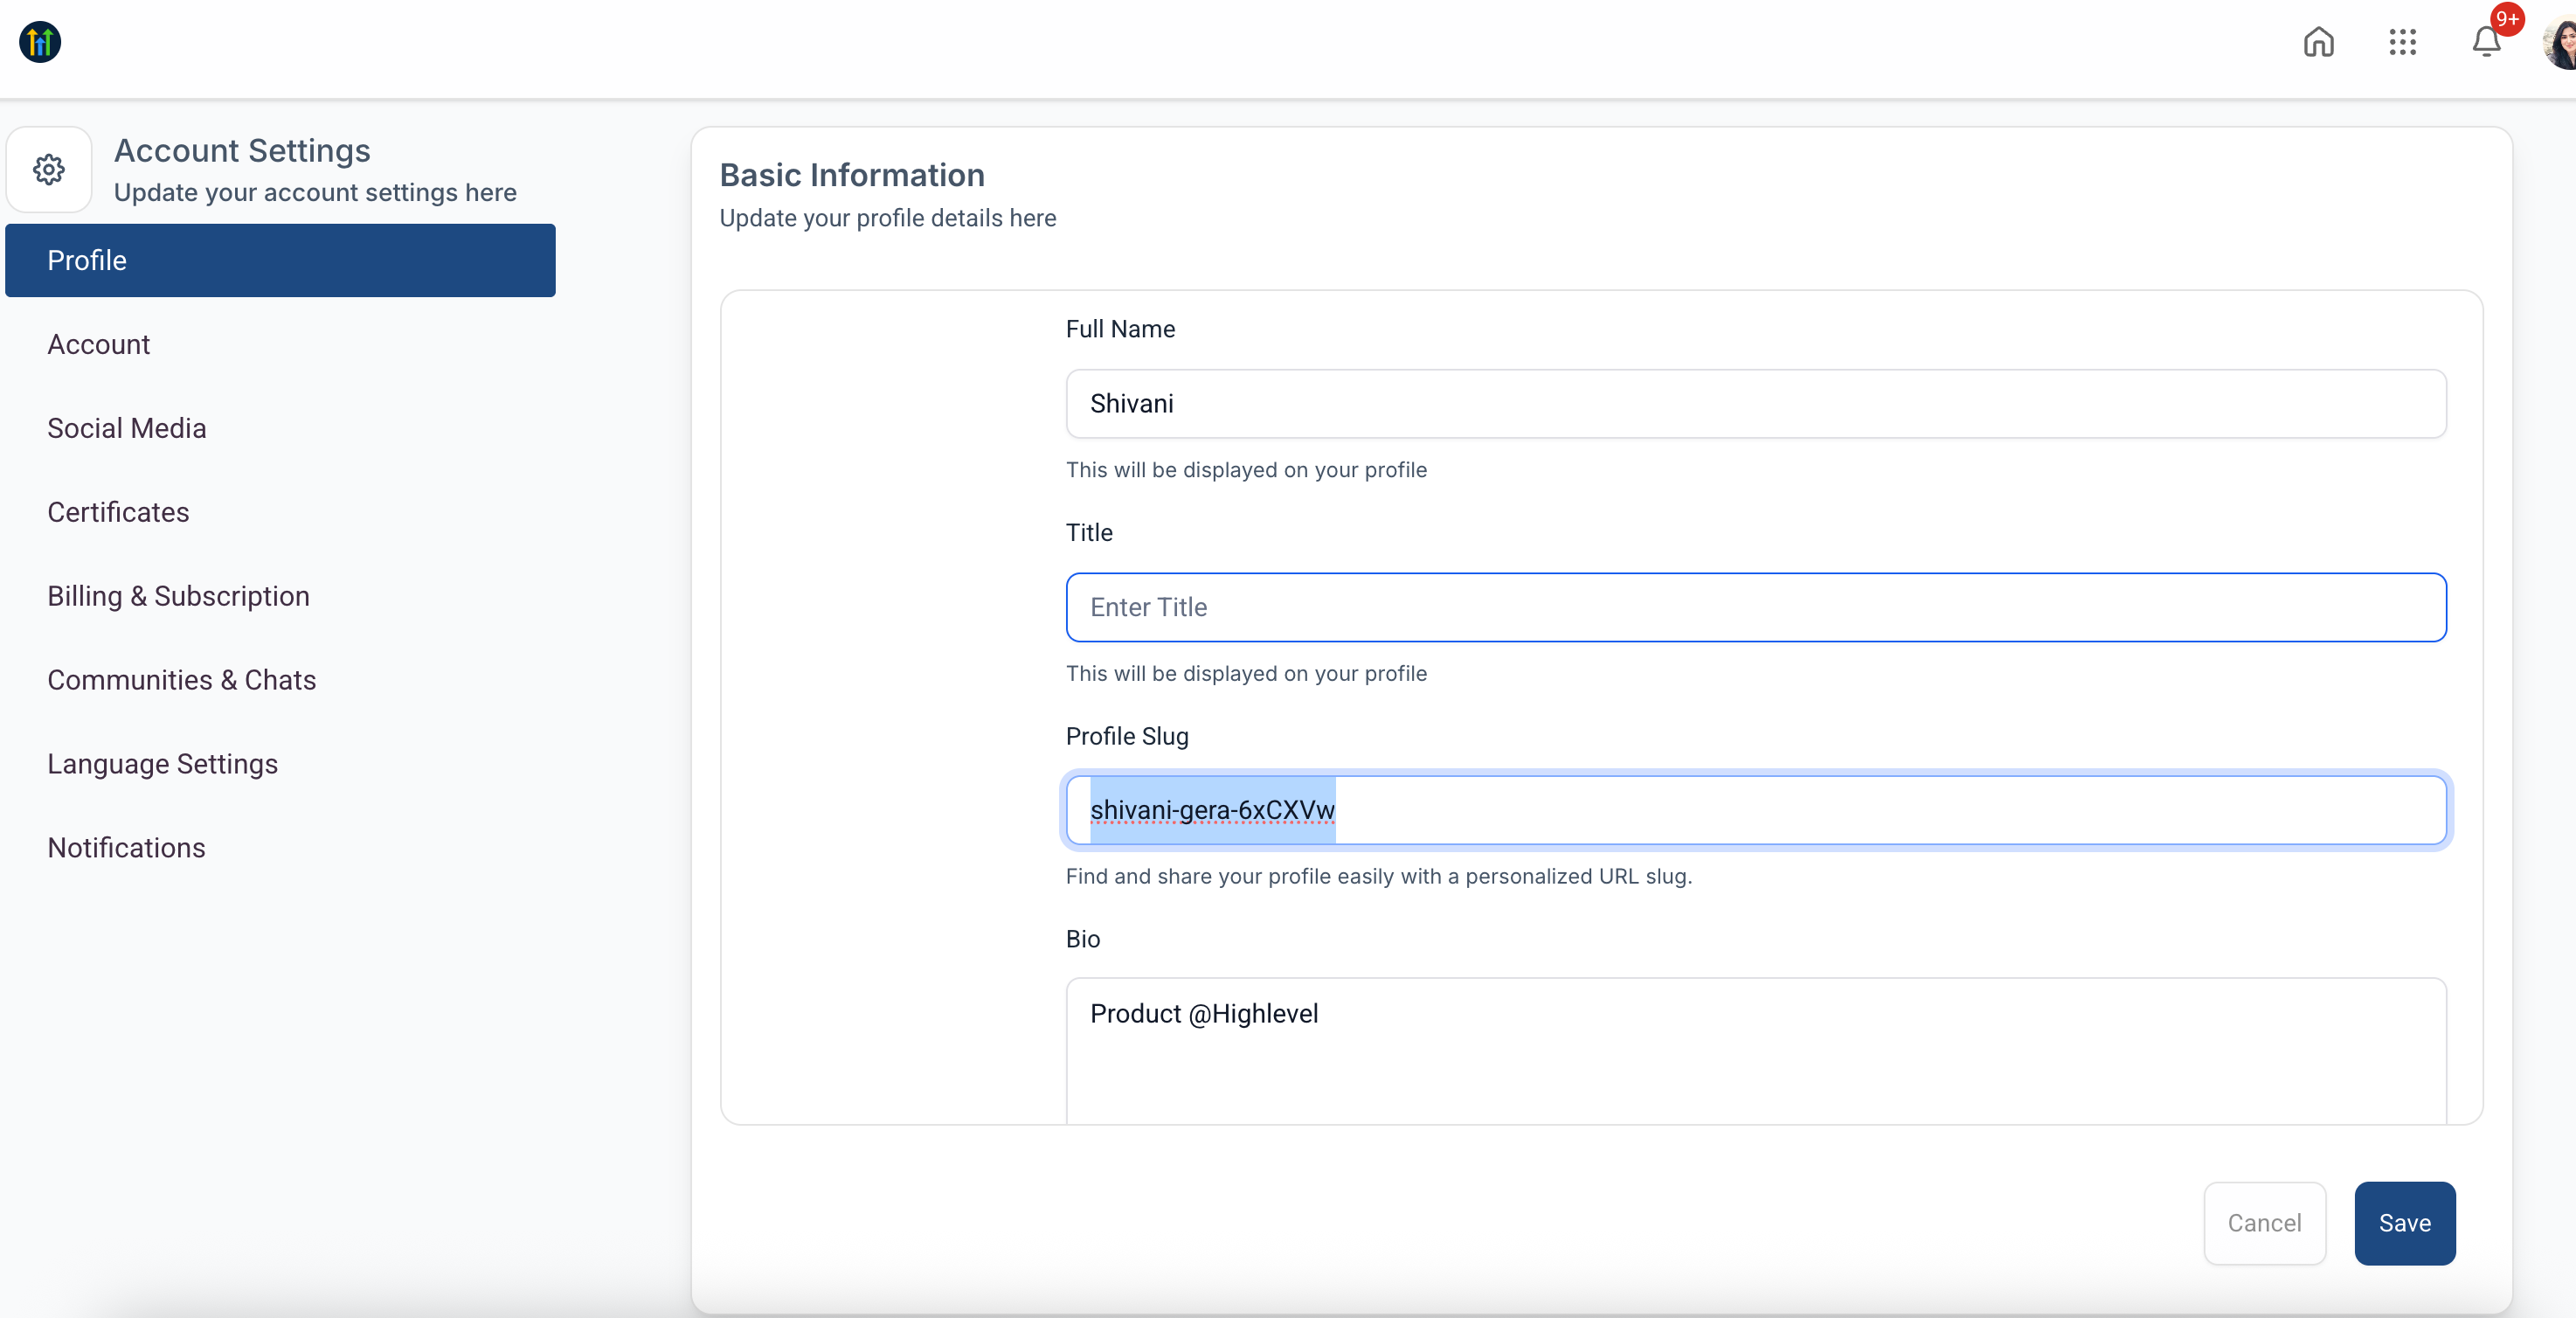This screenshot has height=1318, width=2576.
Task: Go to Social Media settings
Action: pyautogui.click(x=127, y=428)
